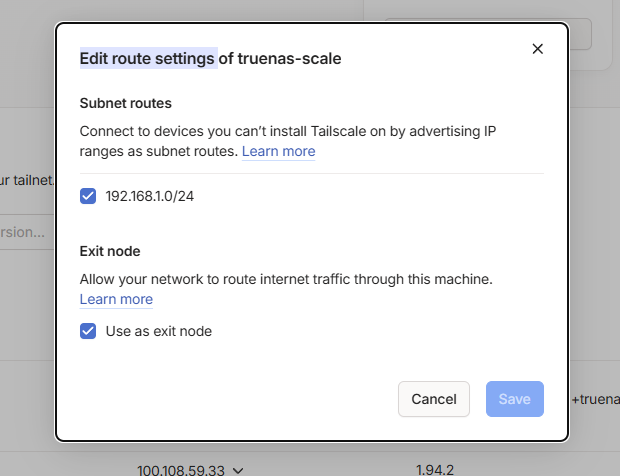The height and width of the screenshot is (476, 620).
Task: Click the Subnet routes section heading
Action: click(126, 103)
